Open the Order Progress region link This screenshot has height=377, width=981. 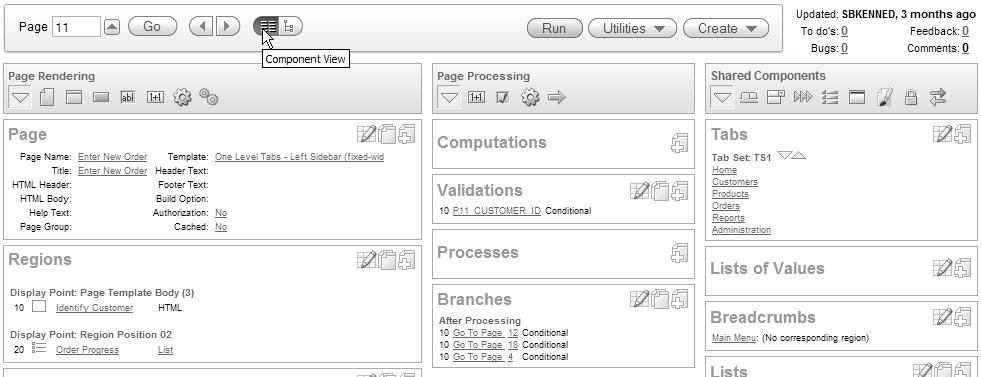[x=87, y=350]
